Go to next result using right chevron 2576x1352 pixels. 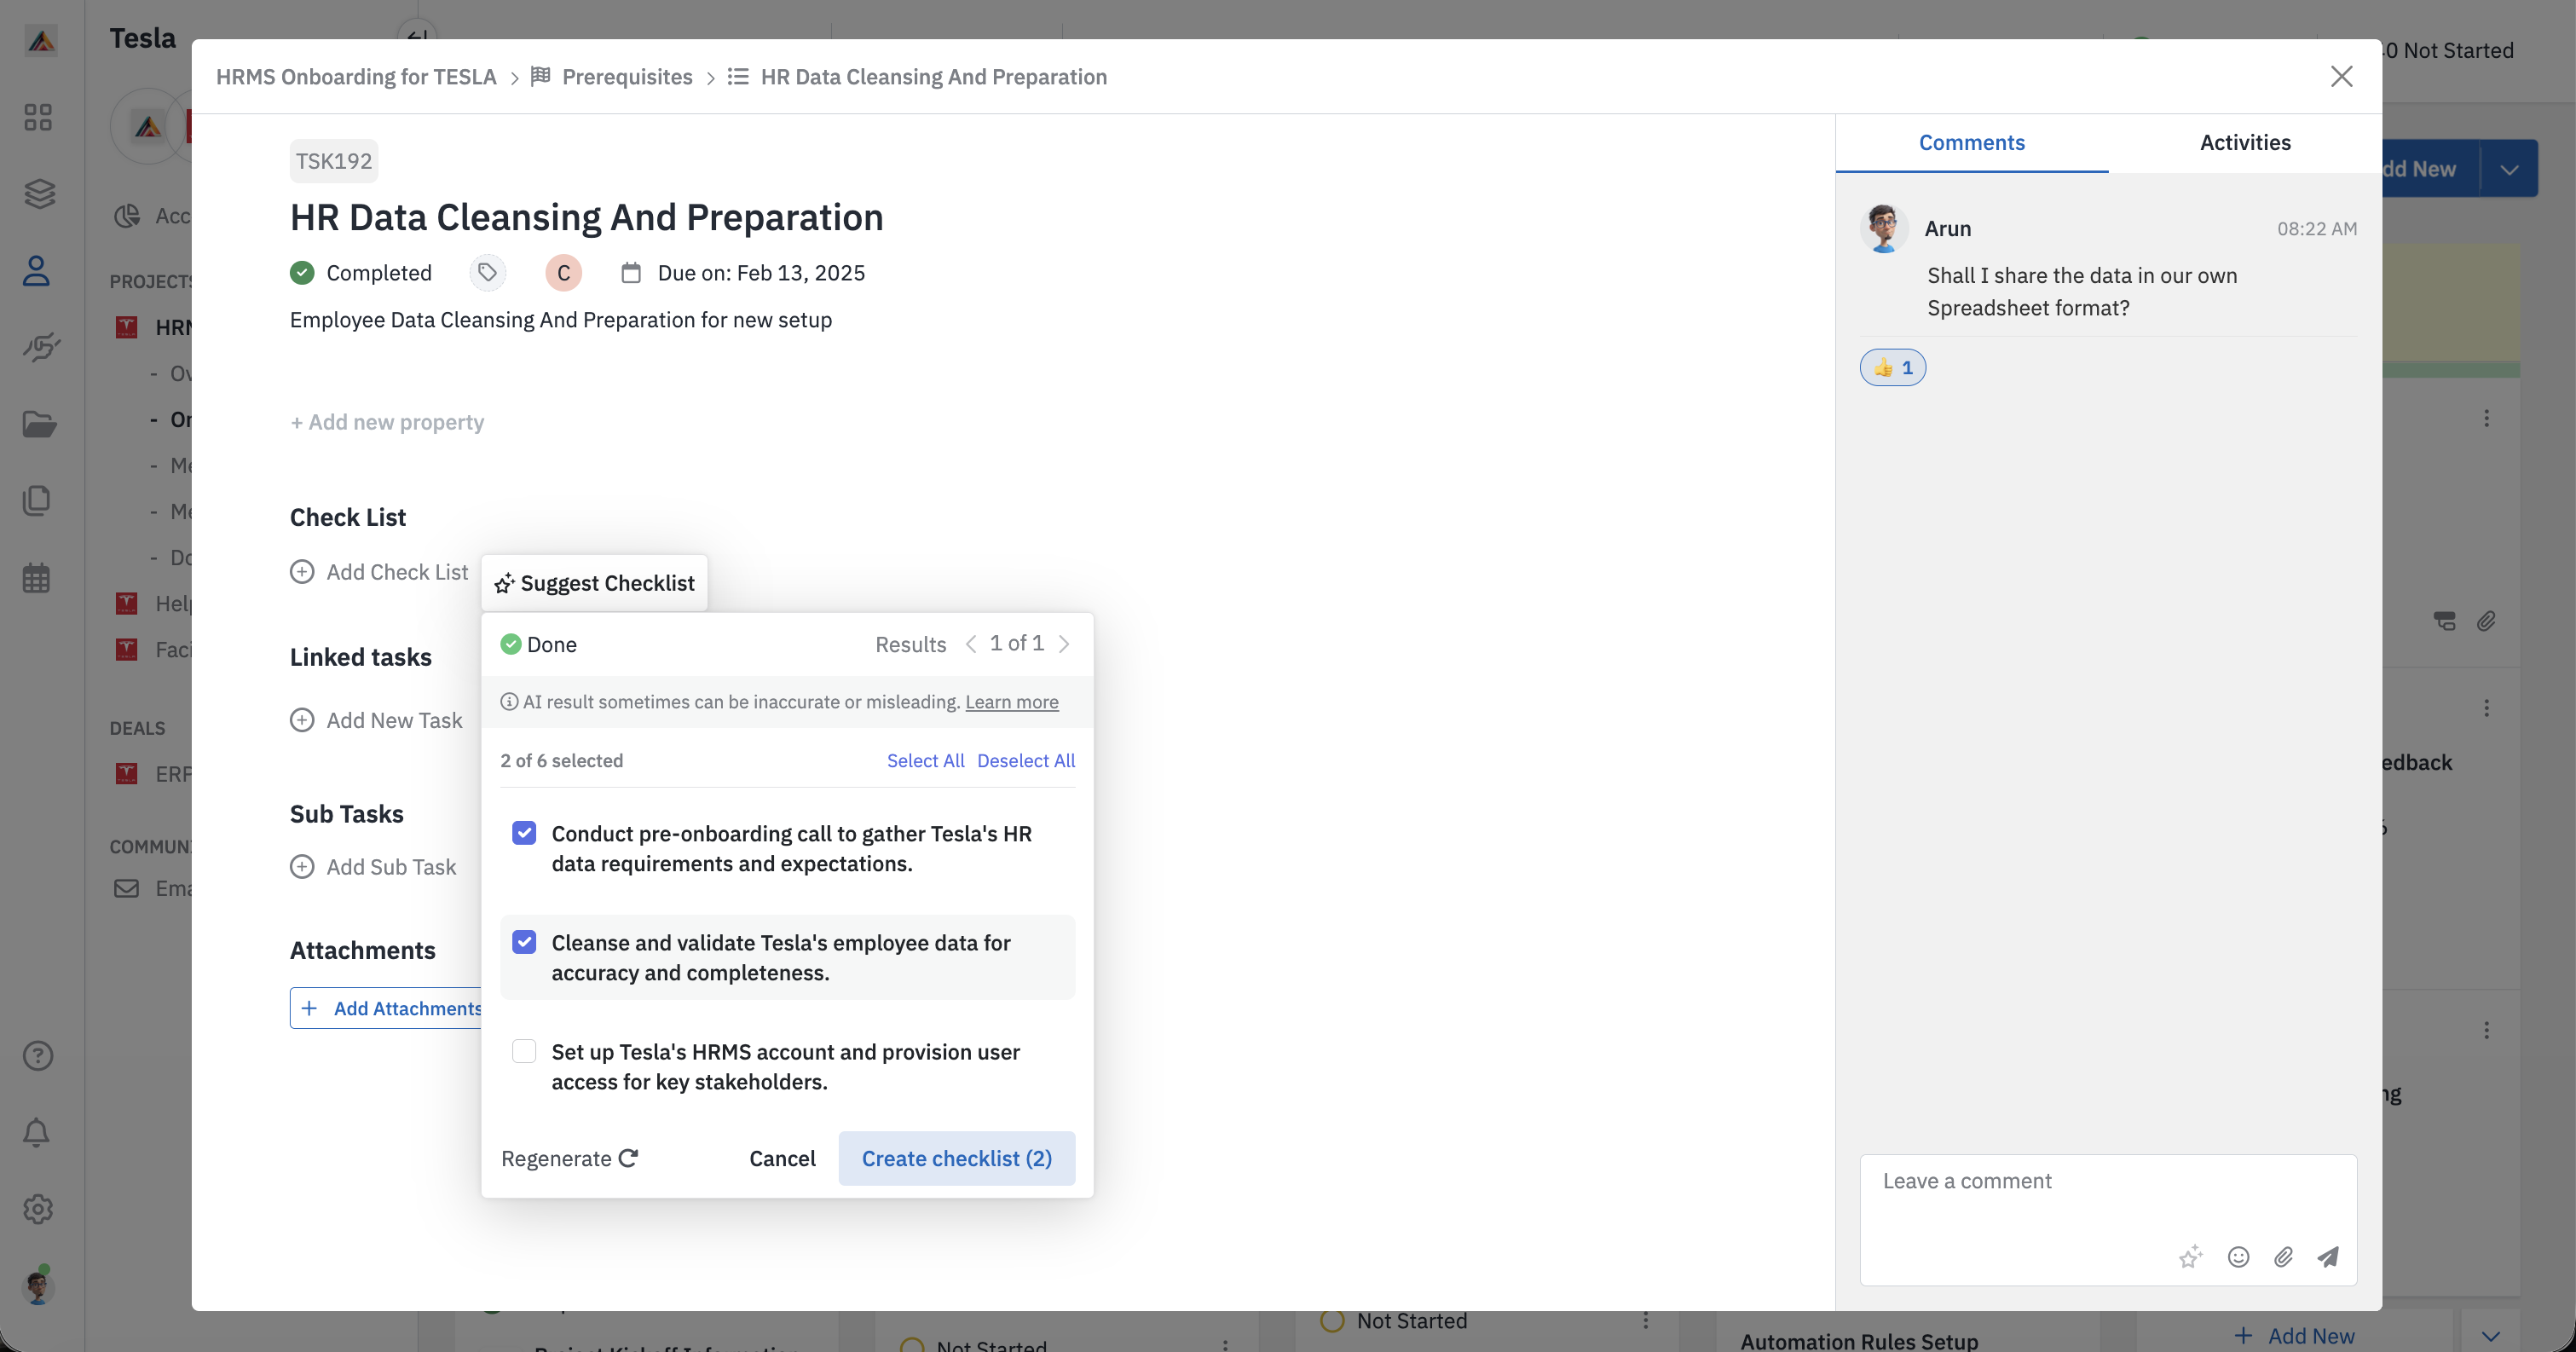(1064, 644)
